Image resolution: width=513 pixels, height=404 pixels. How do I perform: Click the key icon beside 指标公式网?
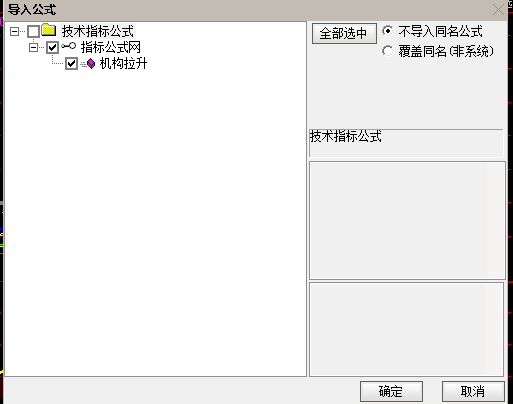pos(69,46)
